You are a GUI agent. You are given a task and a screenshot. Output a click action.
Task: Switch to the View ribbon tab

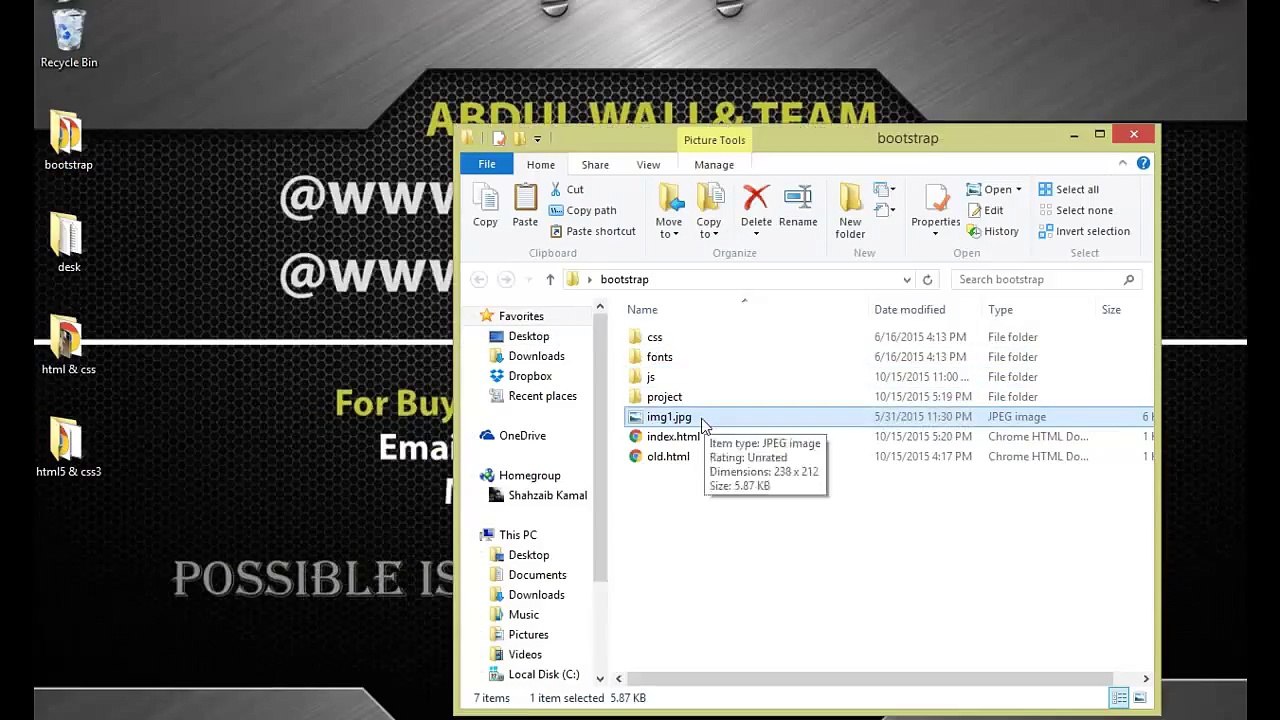648,165
